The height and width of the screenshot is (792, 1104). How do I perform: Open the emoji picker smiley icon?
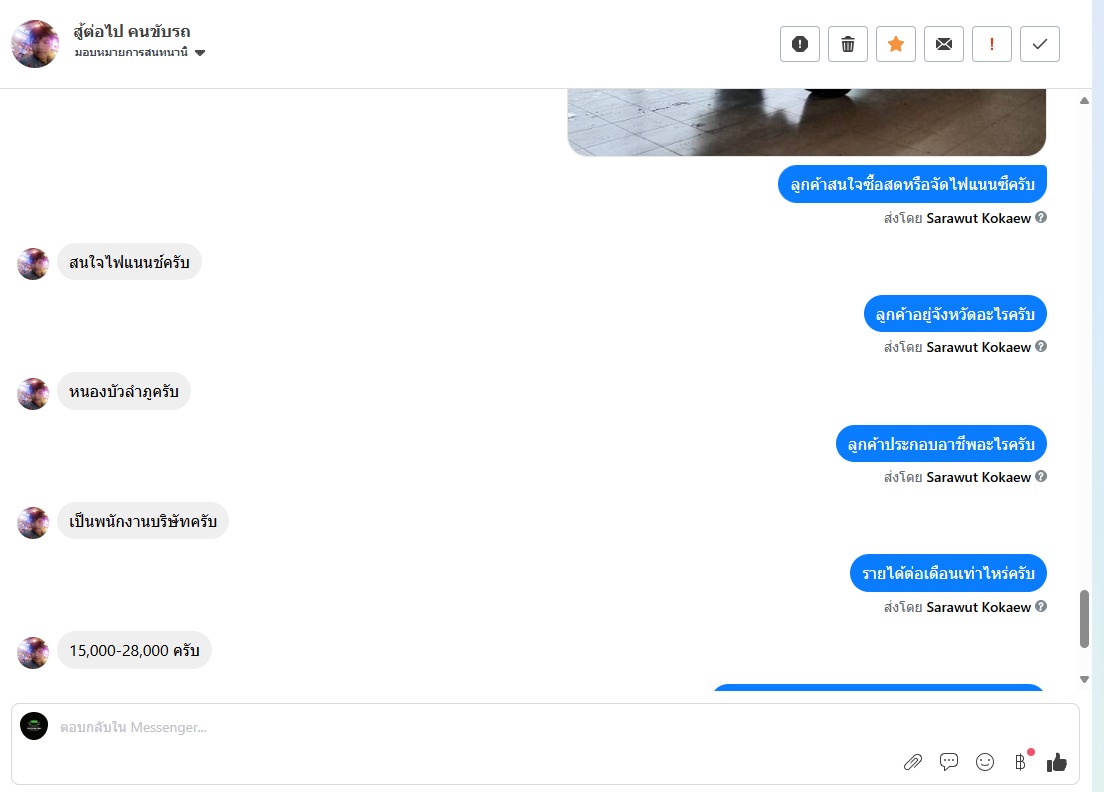click(984, 762)
